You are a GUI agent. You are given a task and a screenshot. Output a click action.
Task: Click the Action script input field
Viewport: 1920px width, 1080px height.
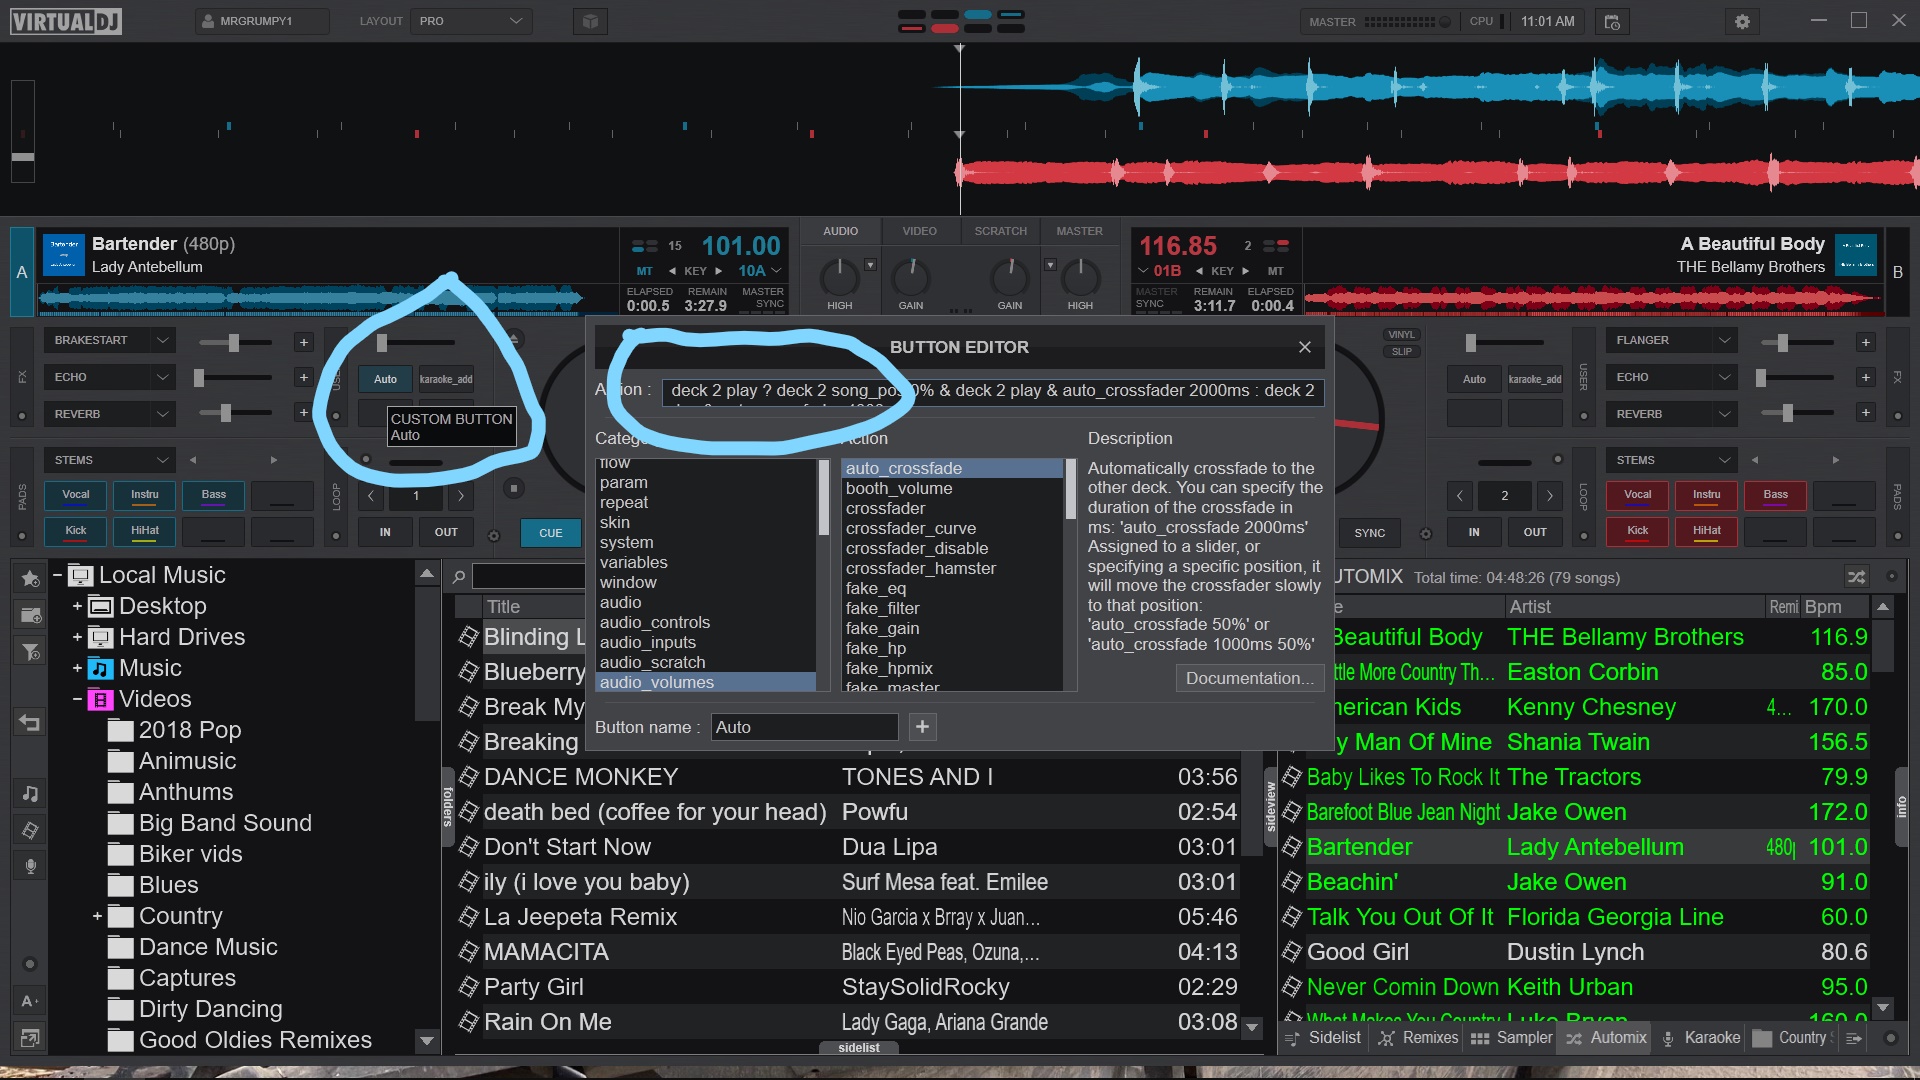993,391
